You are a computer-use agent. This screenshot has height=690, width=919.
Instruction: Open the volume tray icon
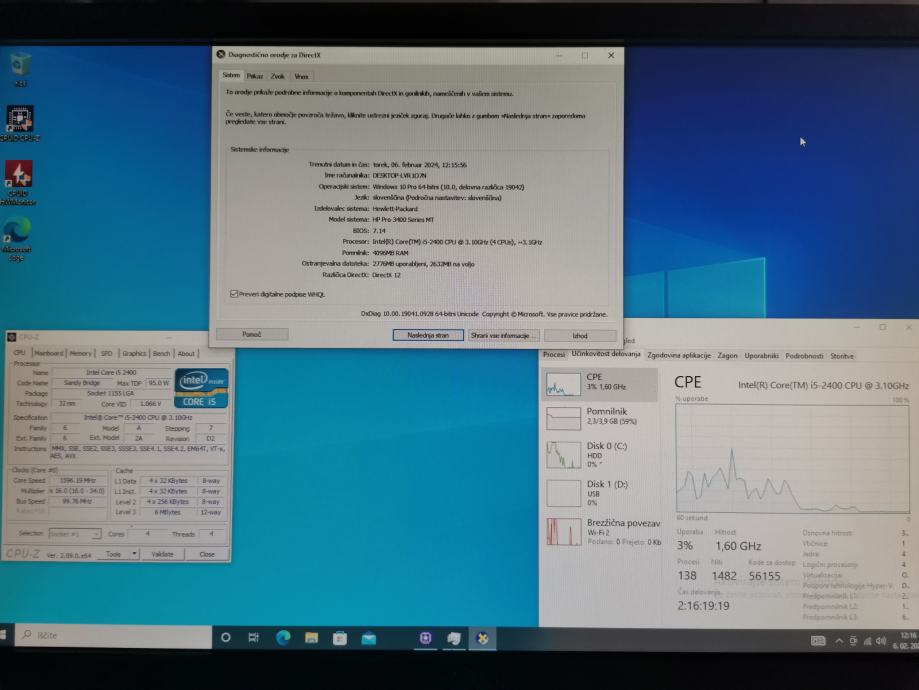[x=880, y=641]
